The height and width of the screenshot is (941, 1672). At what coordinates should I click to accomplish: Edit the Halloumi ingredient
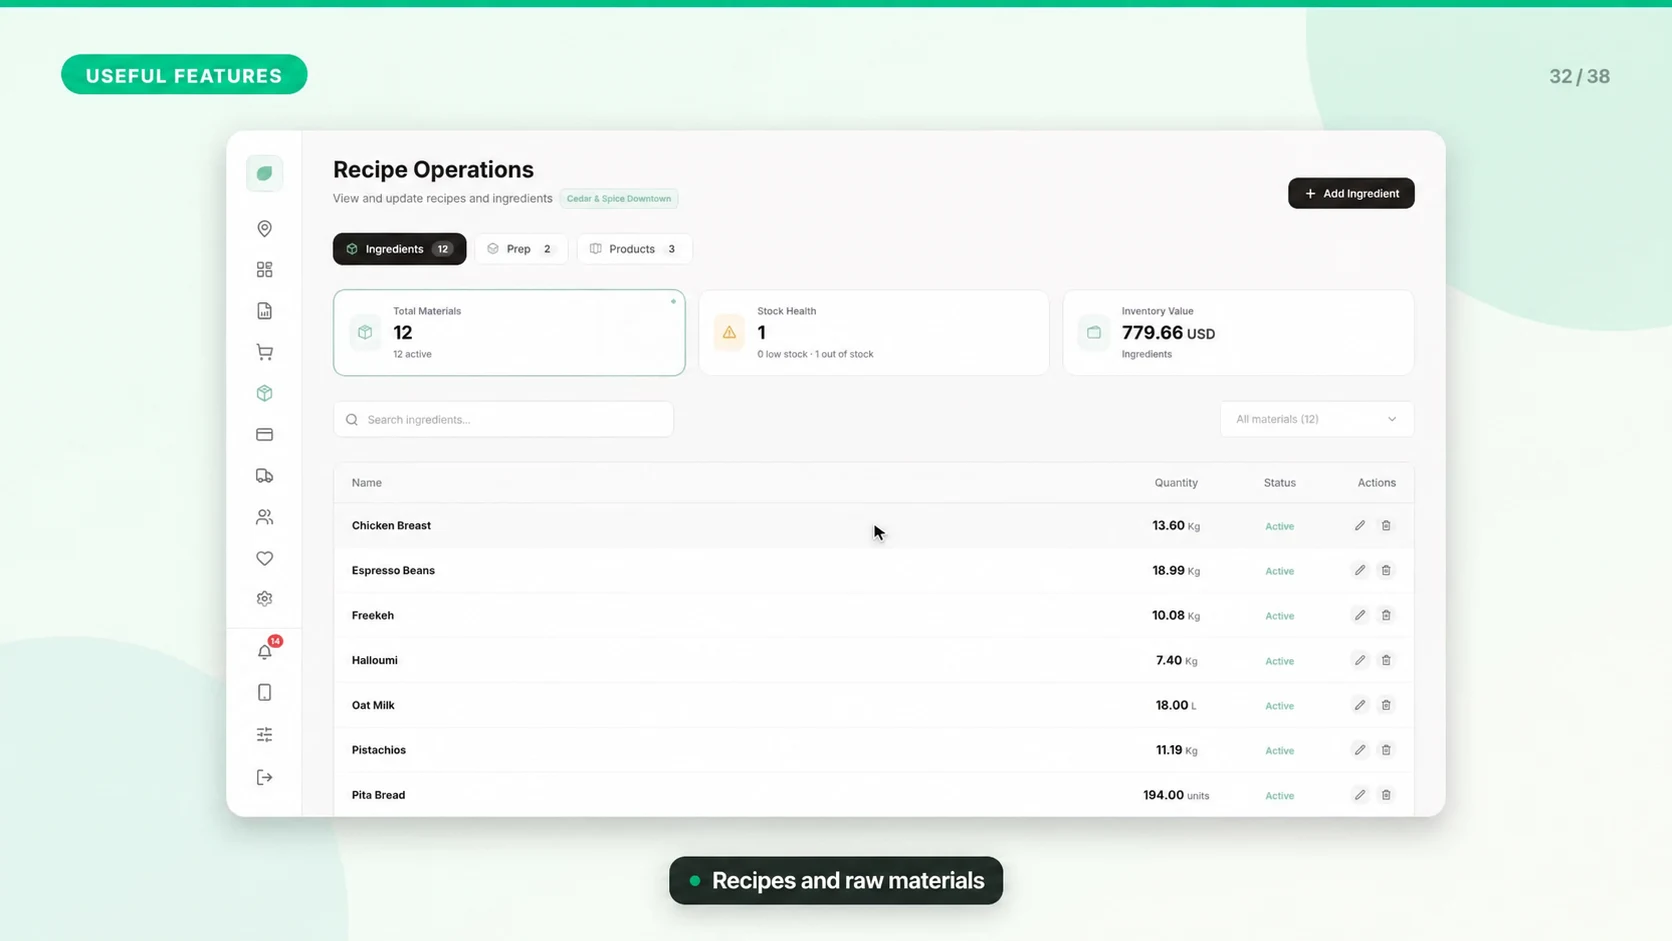1360,660
